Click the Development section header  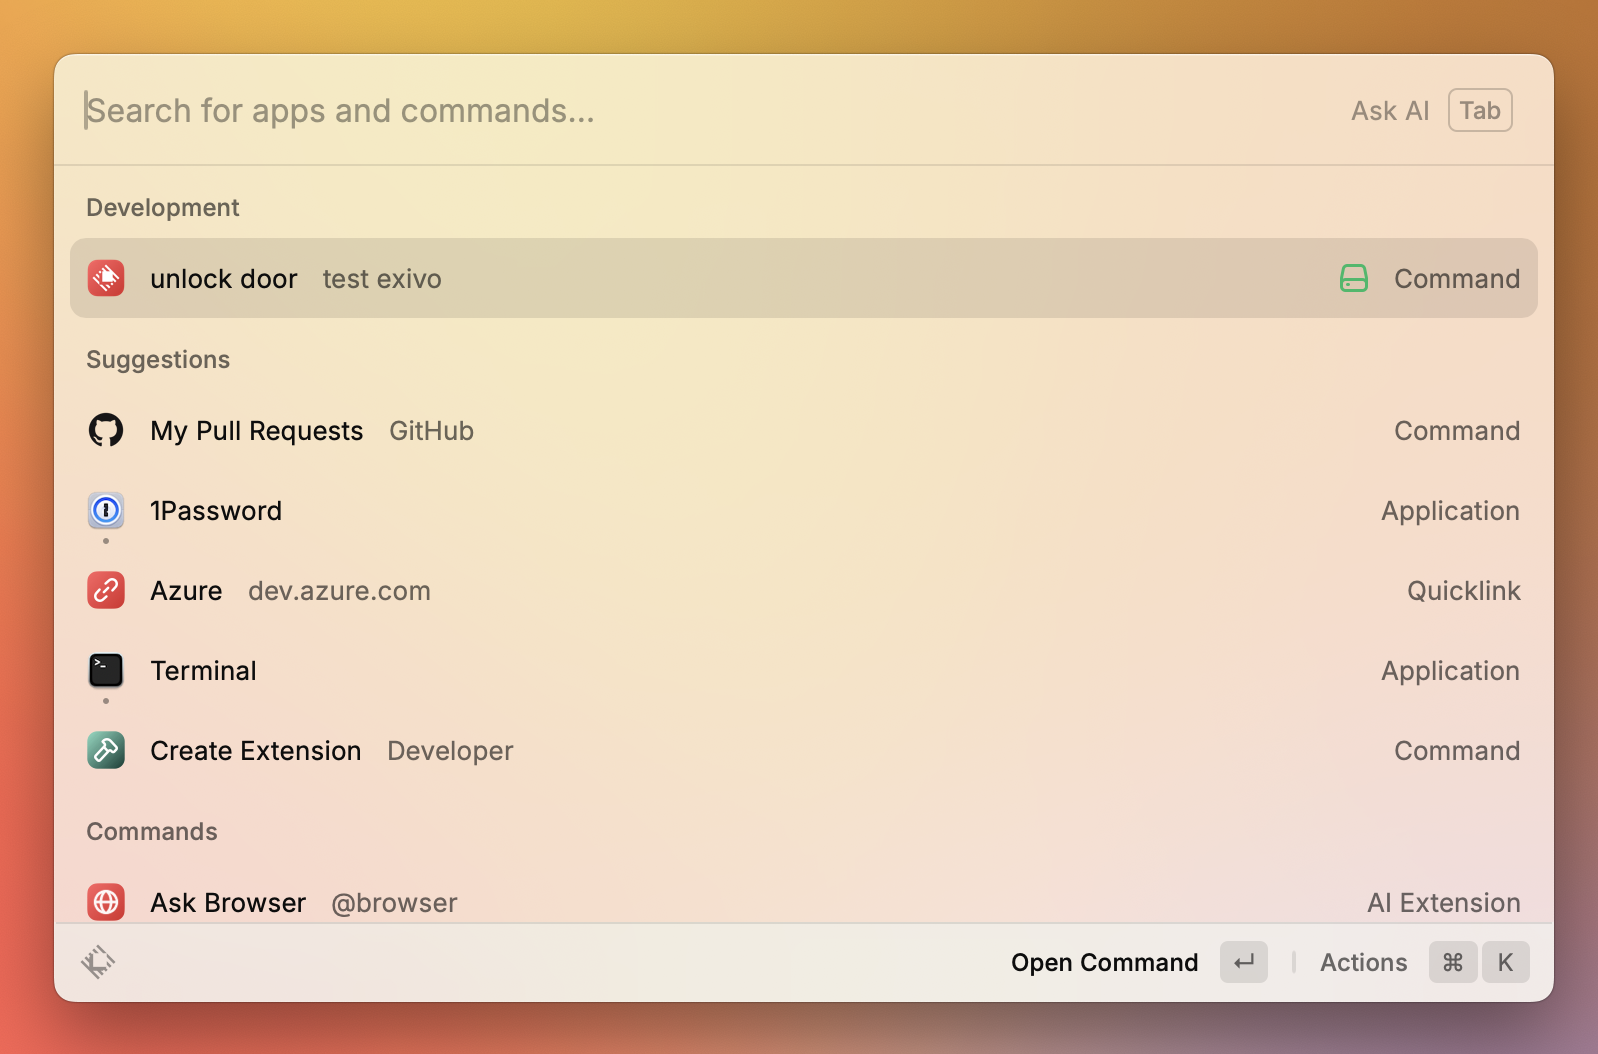[163, 207]
